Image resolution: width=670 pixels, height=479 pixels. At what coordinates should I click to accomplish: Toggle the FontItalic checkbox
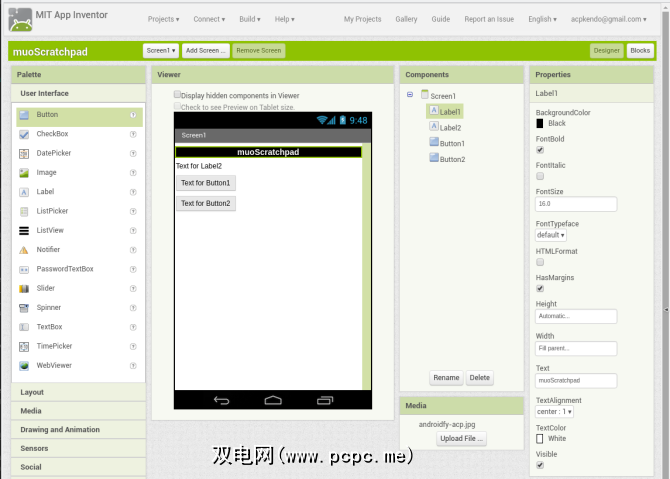540,176
